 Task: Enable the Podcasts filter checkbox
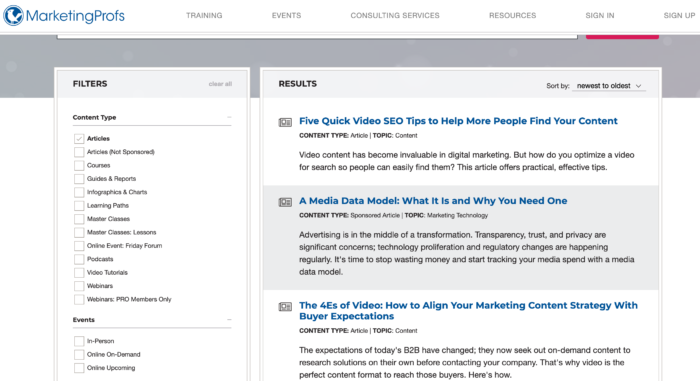coord(79,259)
